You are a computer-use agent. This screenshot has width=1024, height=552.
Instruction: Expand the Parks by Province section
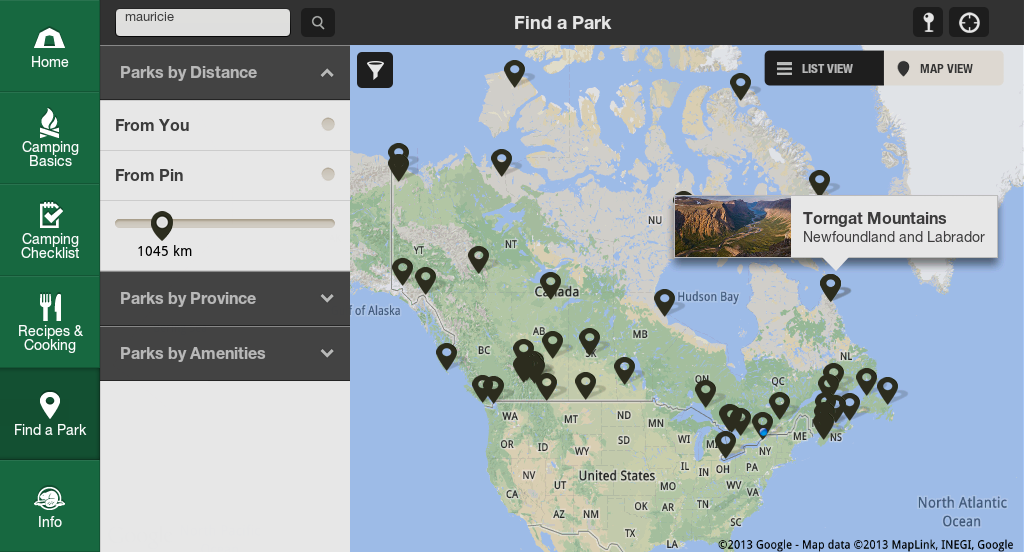[326, 298]
